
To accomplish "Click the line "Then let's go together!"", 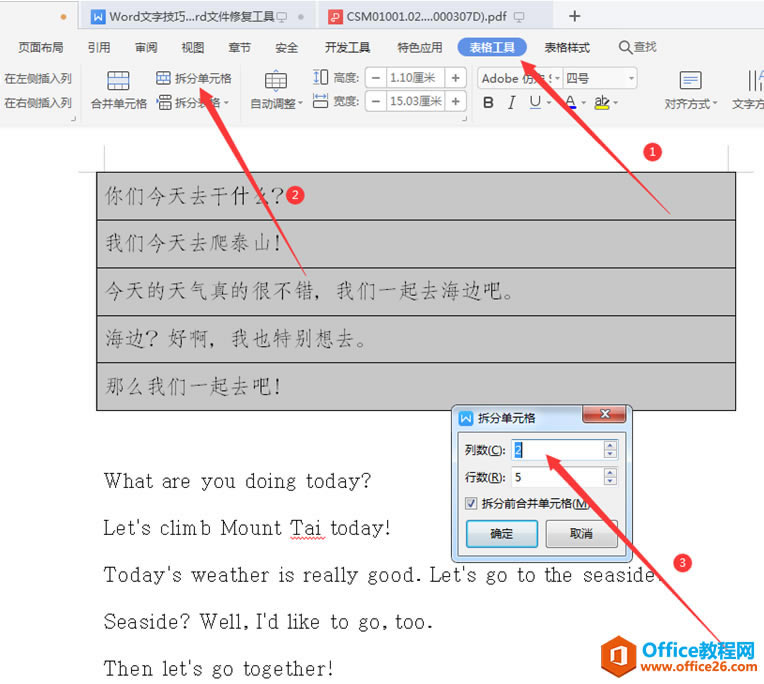I will click(218, 668).
